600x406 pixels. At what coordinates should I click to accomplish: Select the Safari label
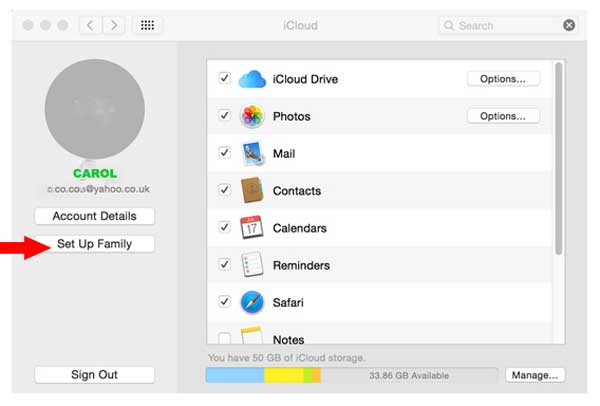(288, 302)
